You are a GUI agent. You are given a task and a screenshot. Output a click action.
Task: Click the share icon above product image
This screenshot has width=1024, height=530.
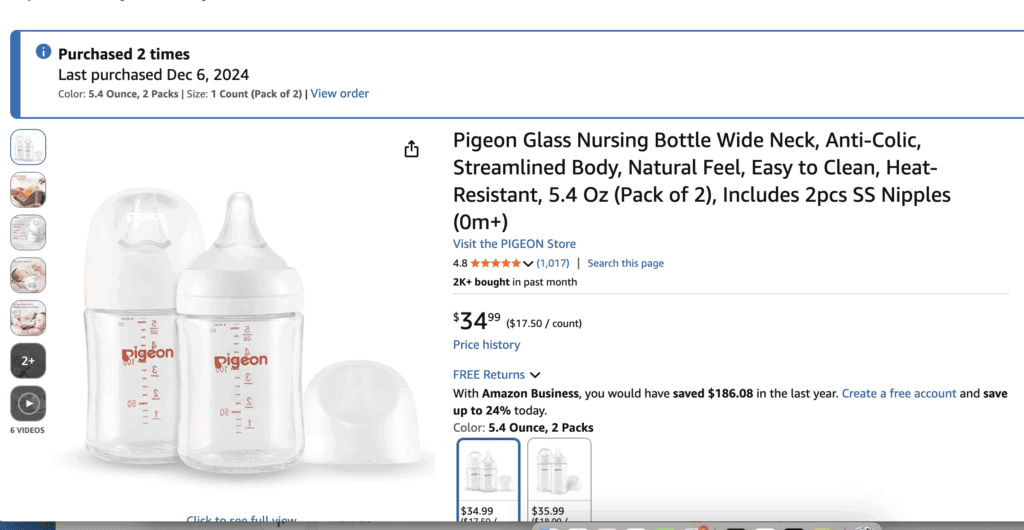click(x=411, y=149)
